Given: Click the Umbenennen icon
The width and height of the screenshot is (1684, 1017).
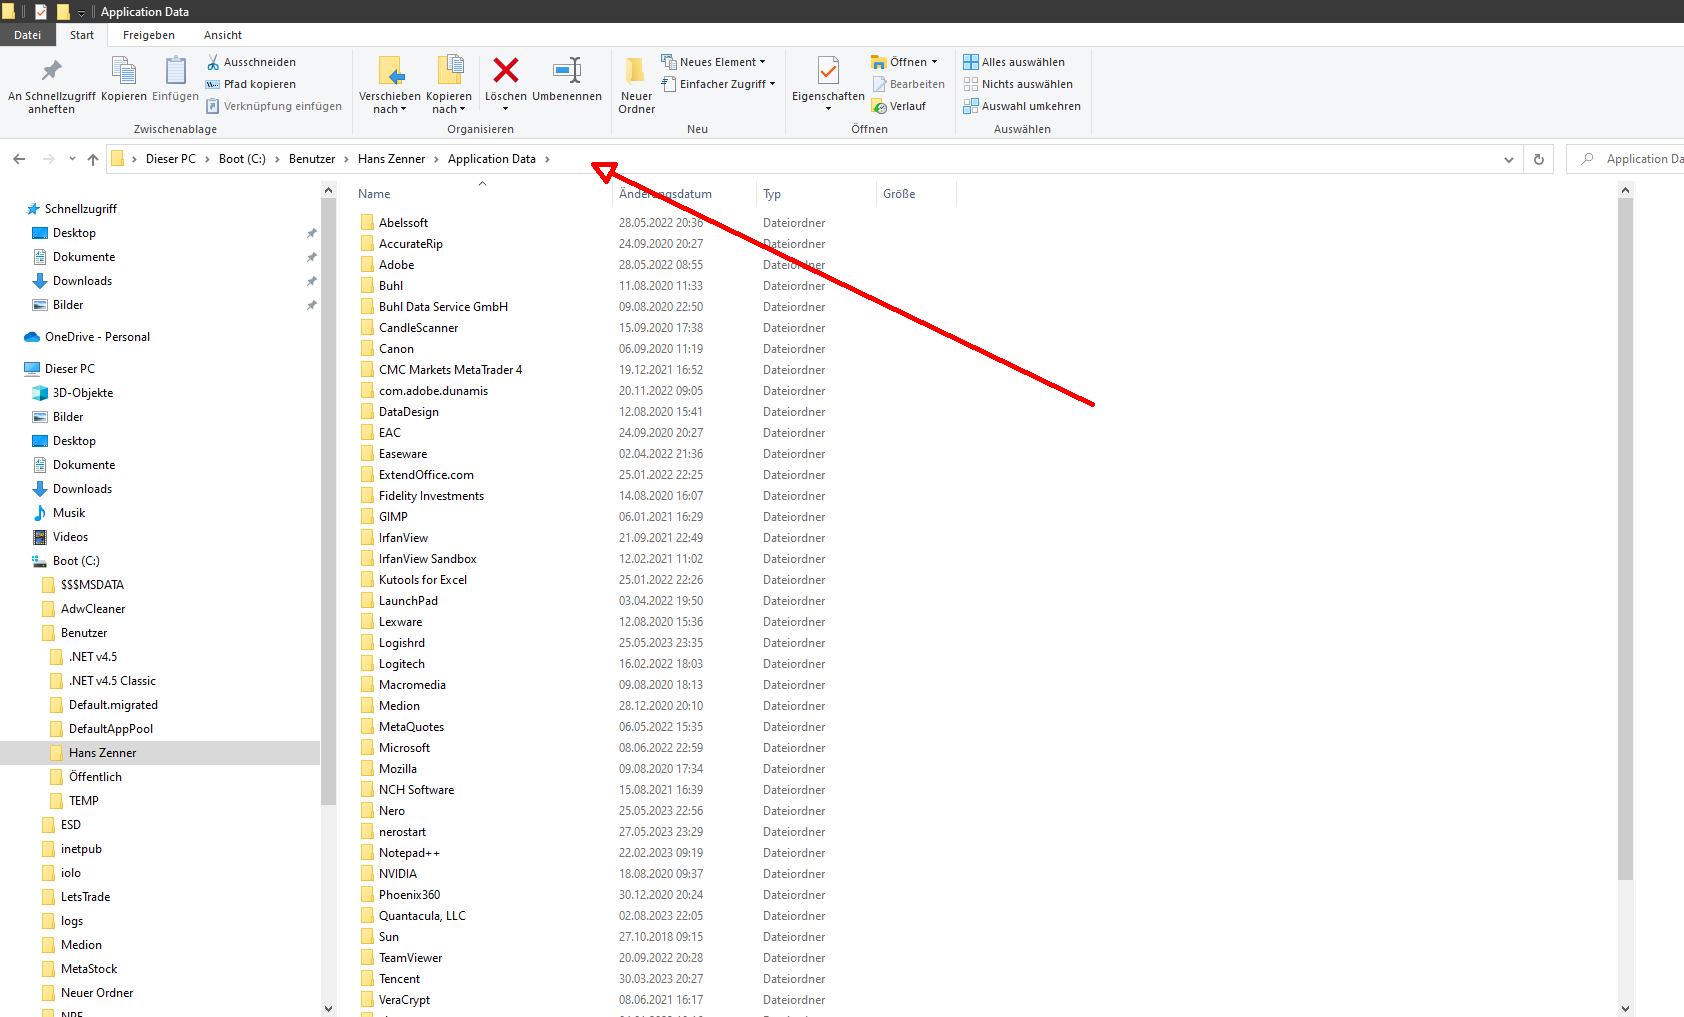Looking at the screenshot, I should click(x=567, y=70).
